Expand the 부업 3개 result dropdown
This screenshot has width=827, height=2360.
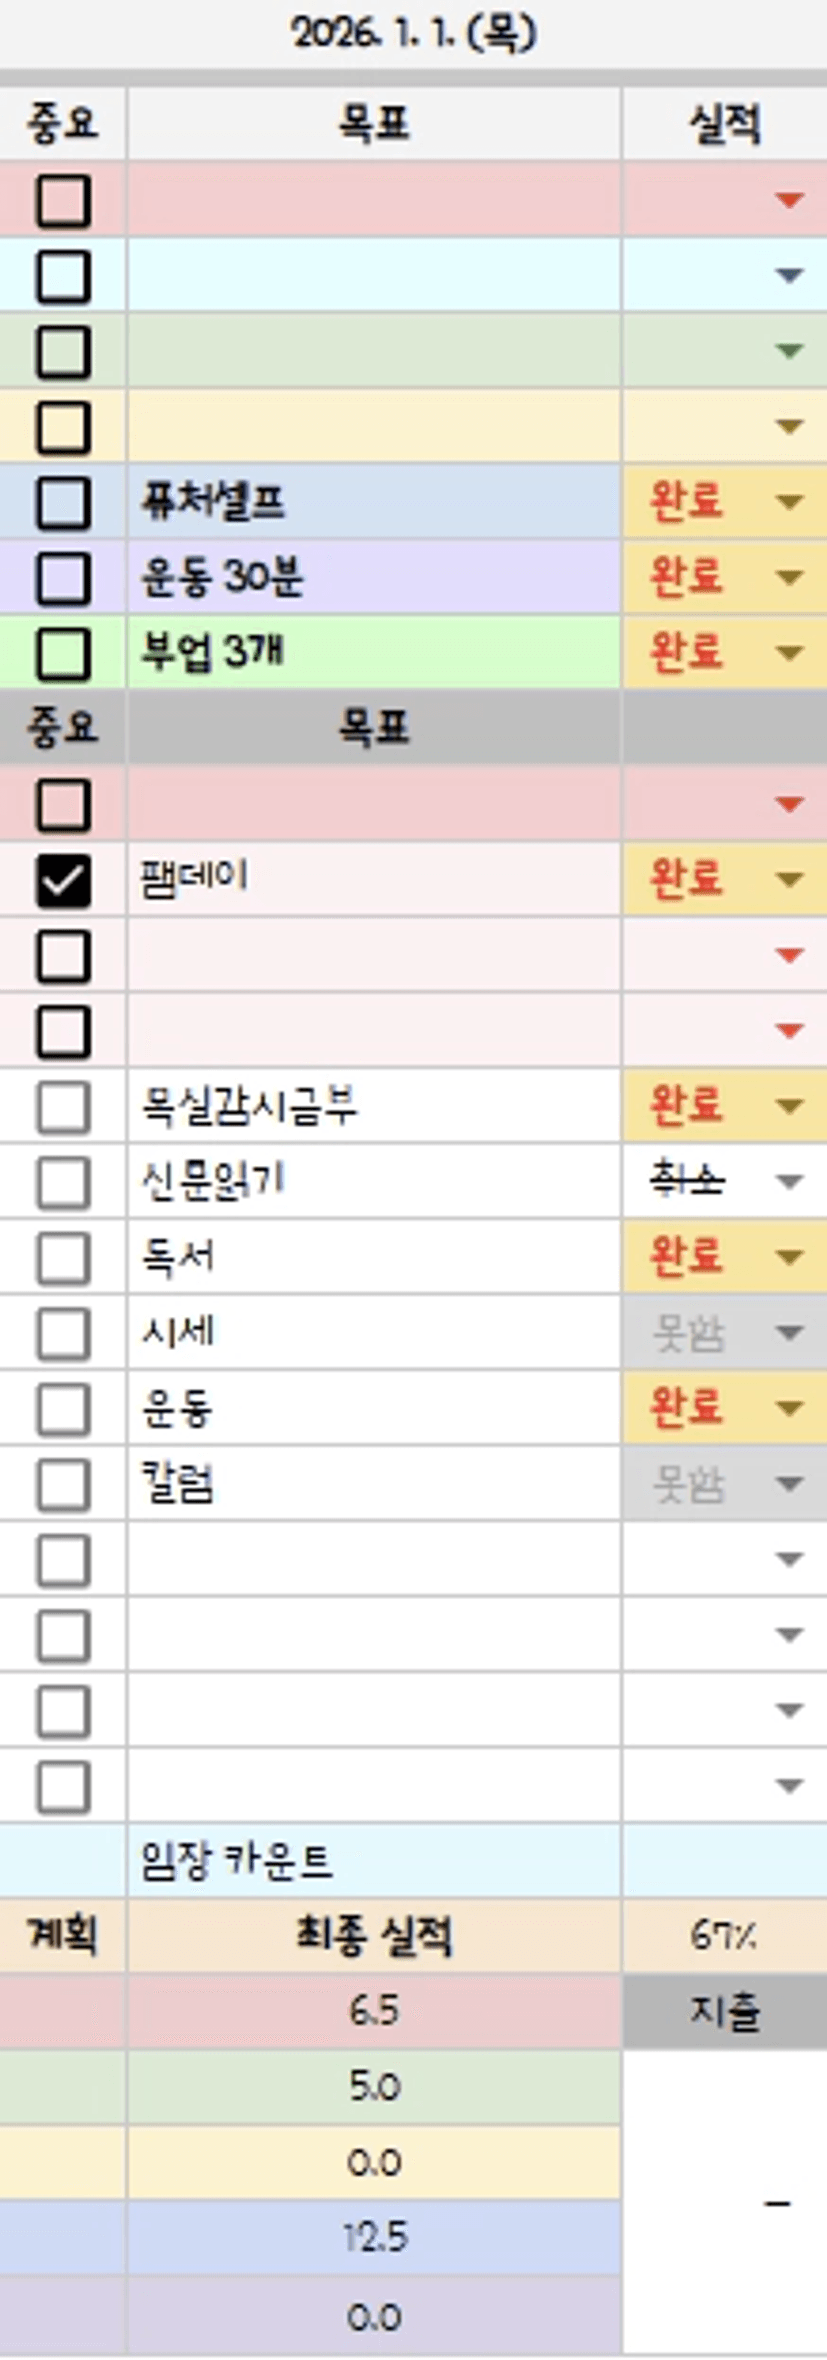pyautogui.click(x=789, y=654)
